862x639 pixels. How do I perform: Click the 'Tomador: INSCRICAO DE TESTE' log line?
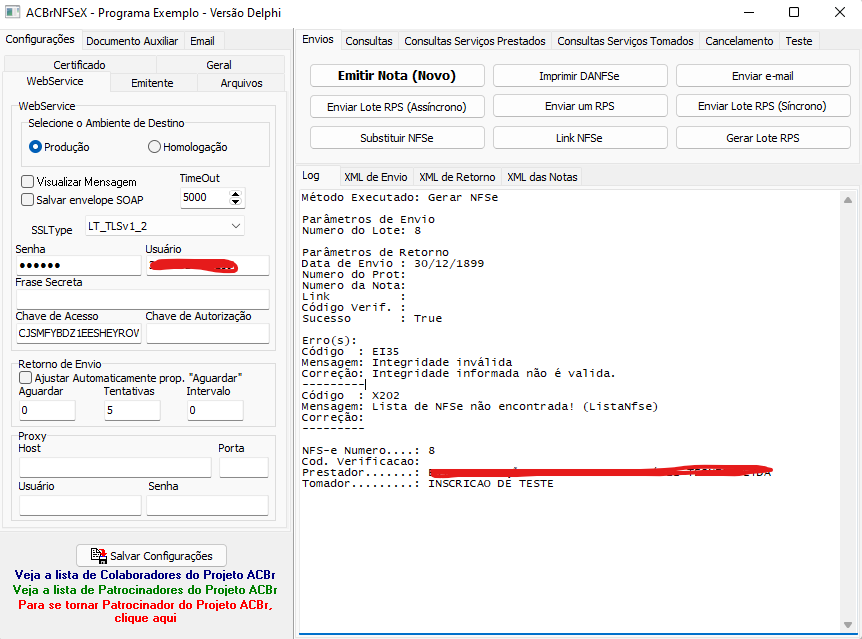pyautogui.click(x=428, y=483)
